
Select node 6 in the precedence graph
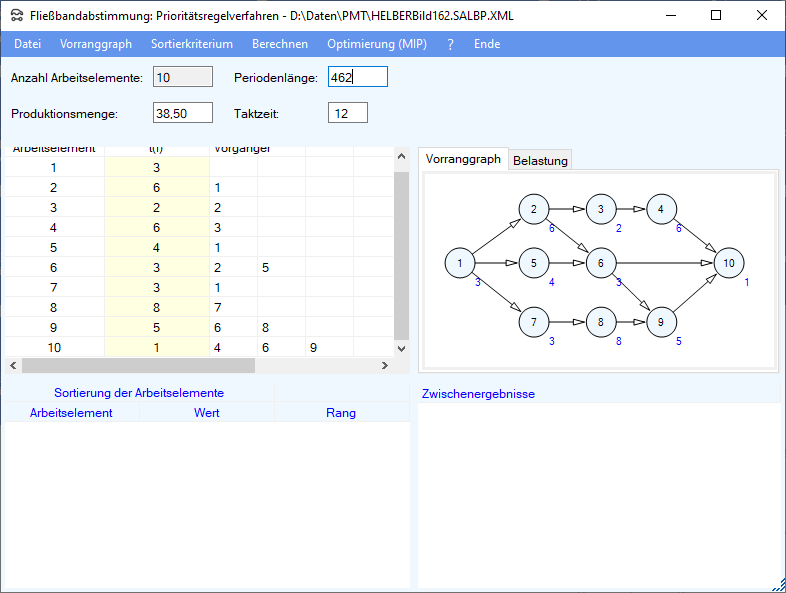point(601,263)
